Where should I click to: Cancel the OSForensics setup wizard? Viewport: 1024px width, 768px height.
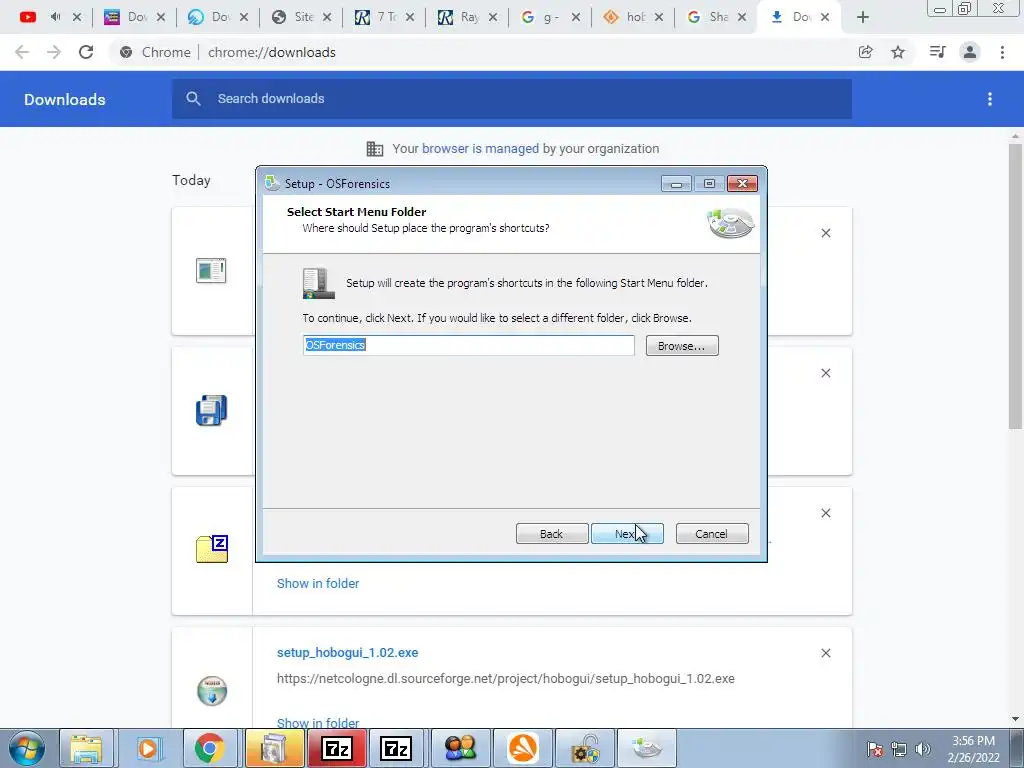[x=712, y=534]
